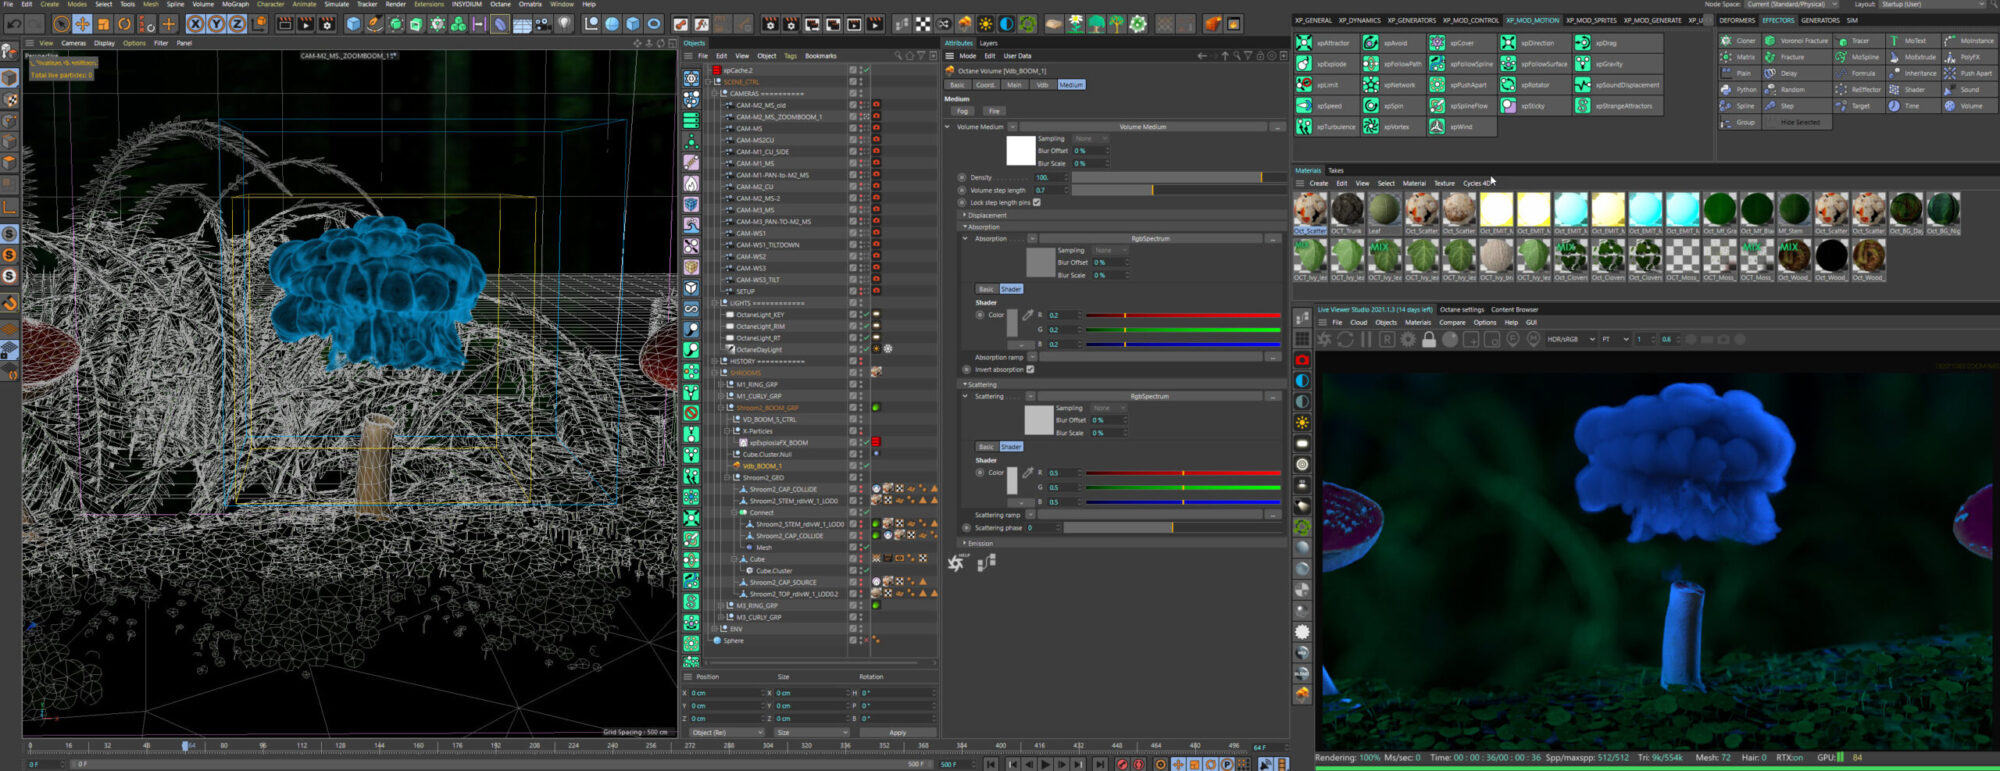Click the Volume Medium shader button
Viewport: 2000px width, 771px height.
[1143, 127]
